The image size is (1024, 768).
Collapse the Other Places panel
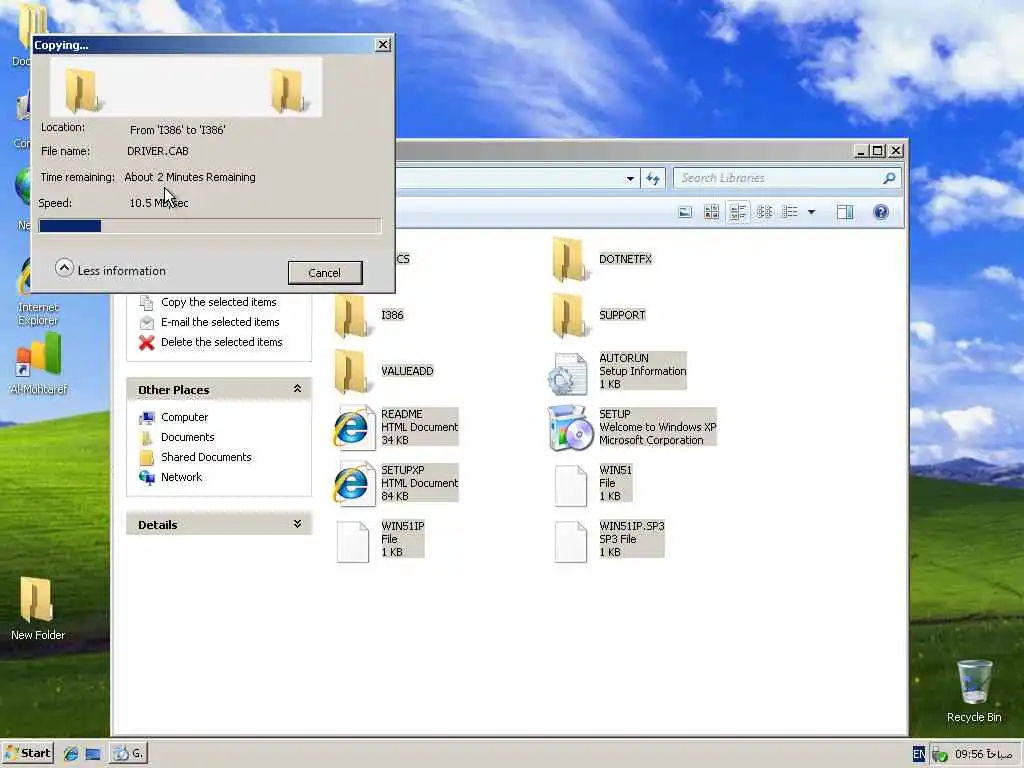coord(297,389)
